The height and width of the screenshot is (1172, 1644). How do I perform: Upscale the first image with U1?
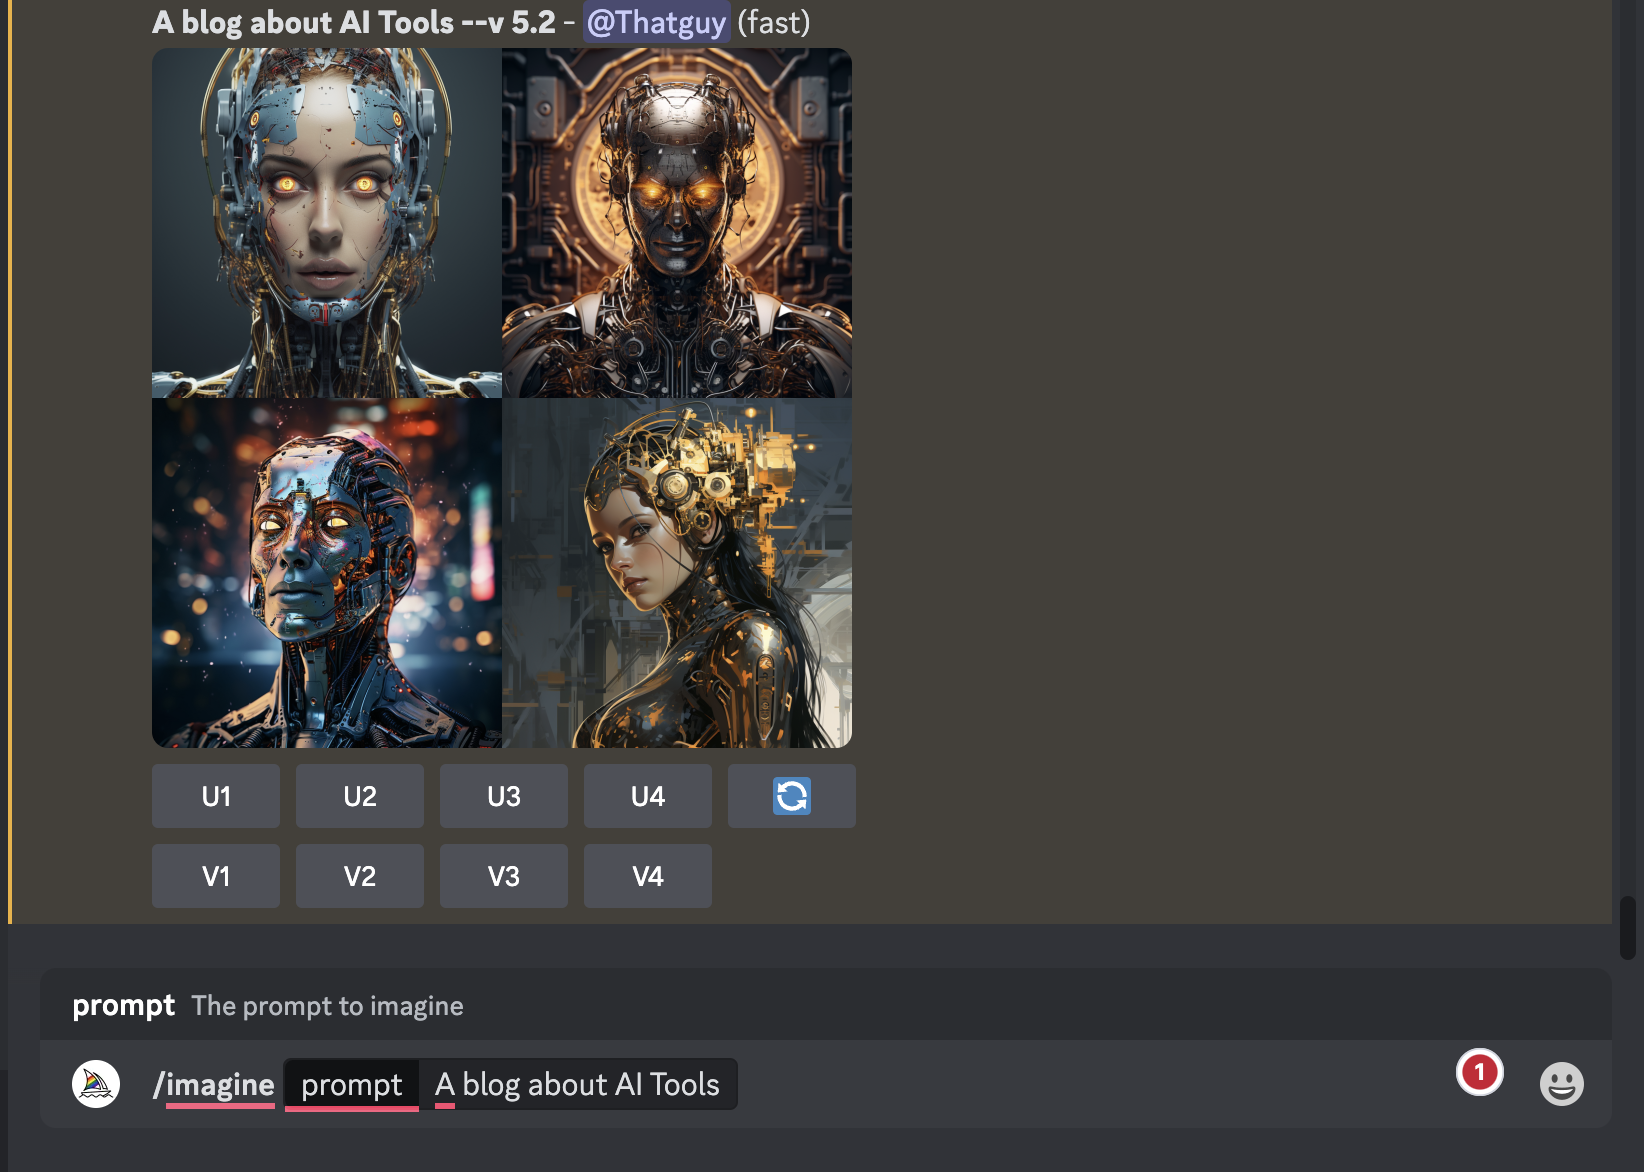(216, 796)
